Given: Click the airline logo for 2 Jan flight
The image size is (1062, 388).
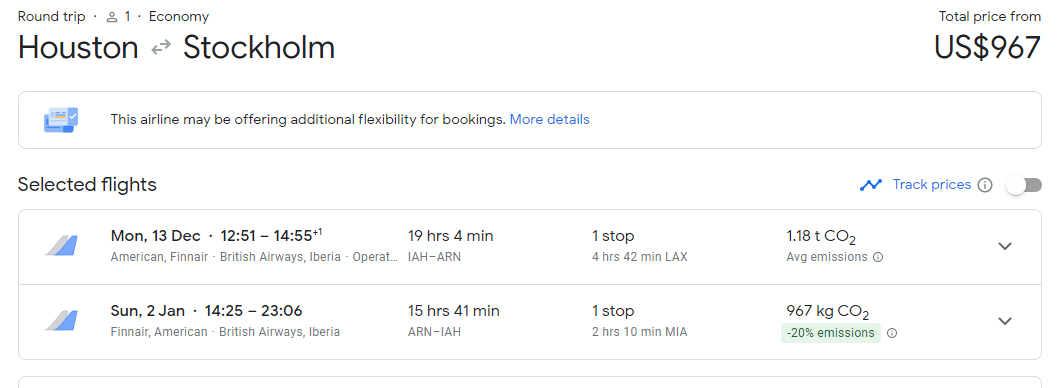Looking at the screenshot, I should [62, 321].
